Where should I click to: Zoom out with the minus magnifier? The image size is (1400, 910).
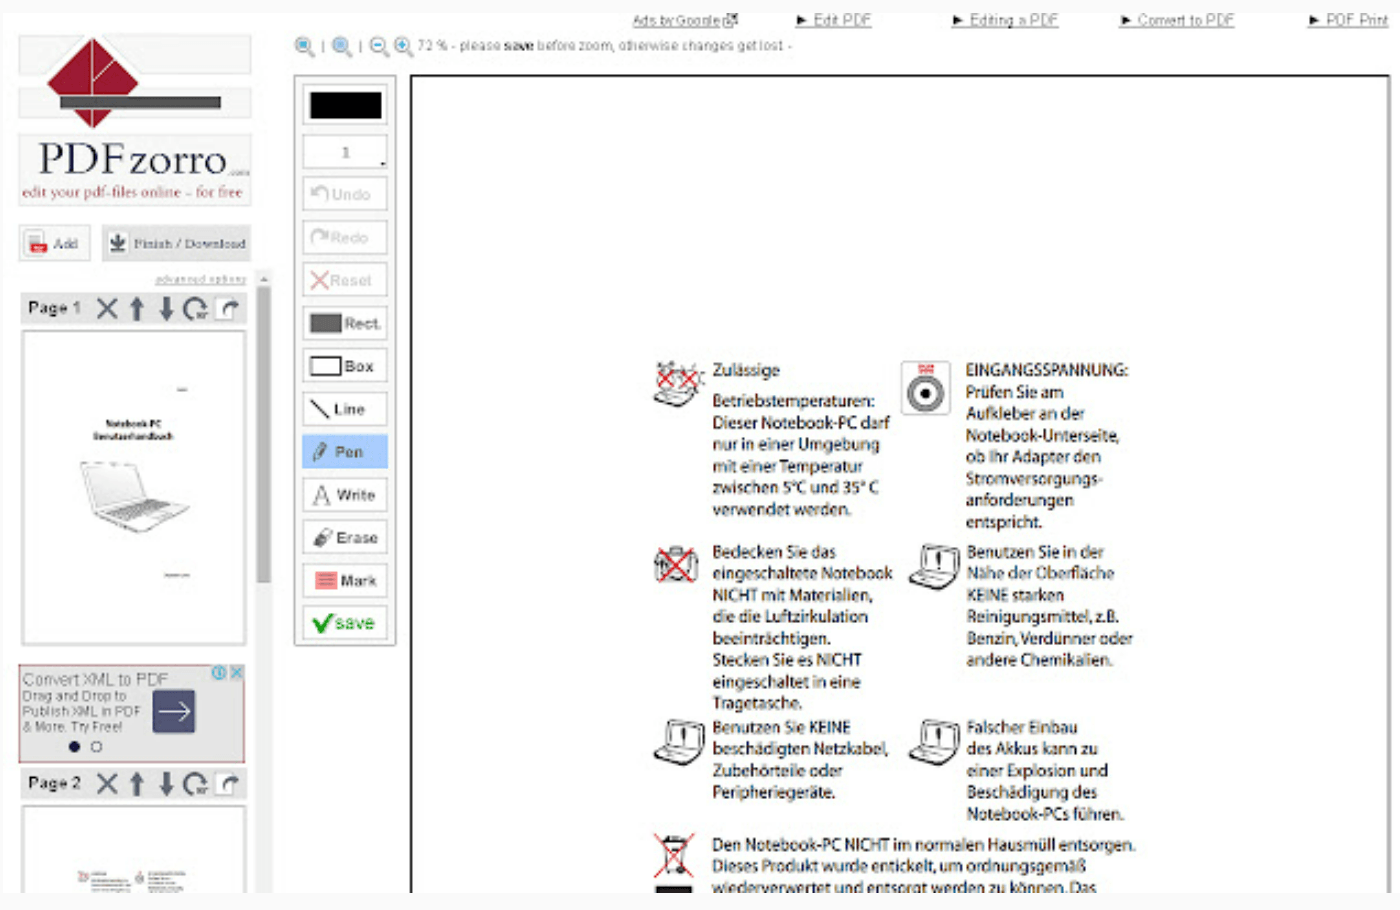pyautogui.click(x=378, y=46)
